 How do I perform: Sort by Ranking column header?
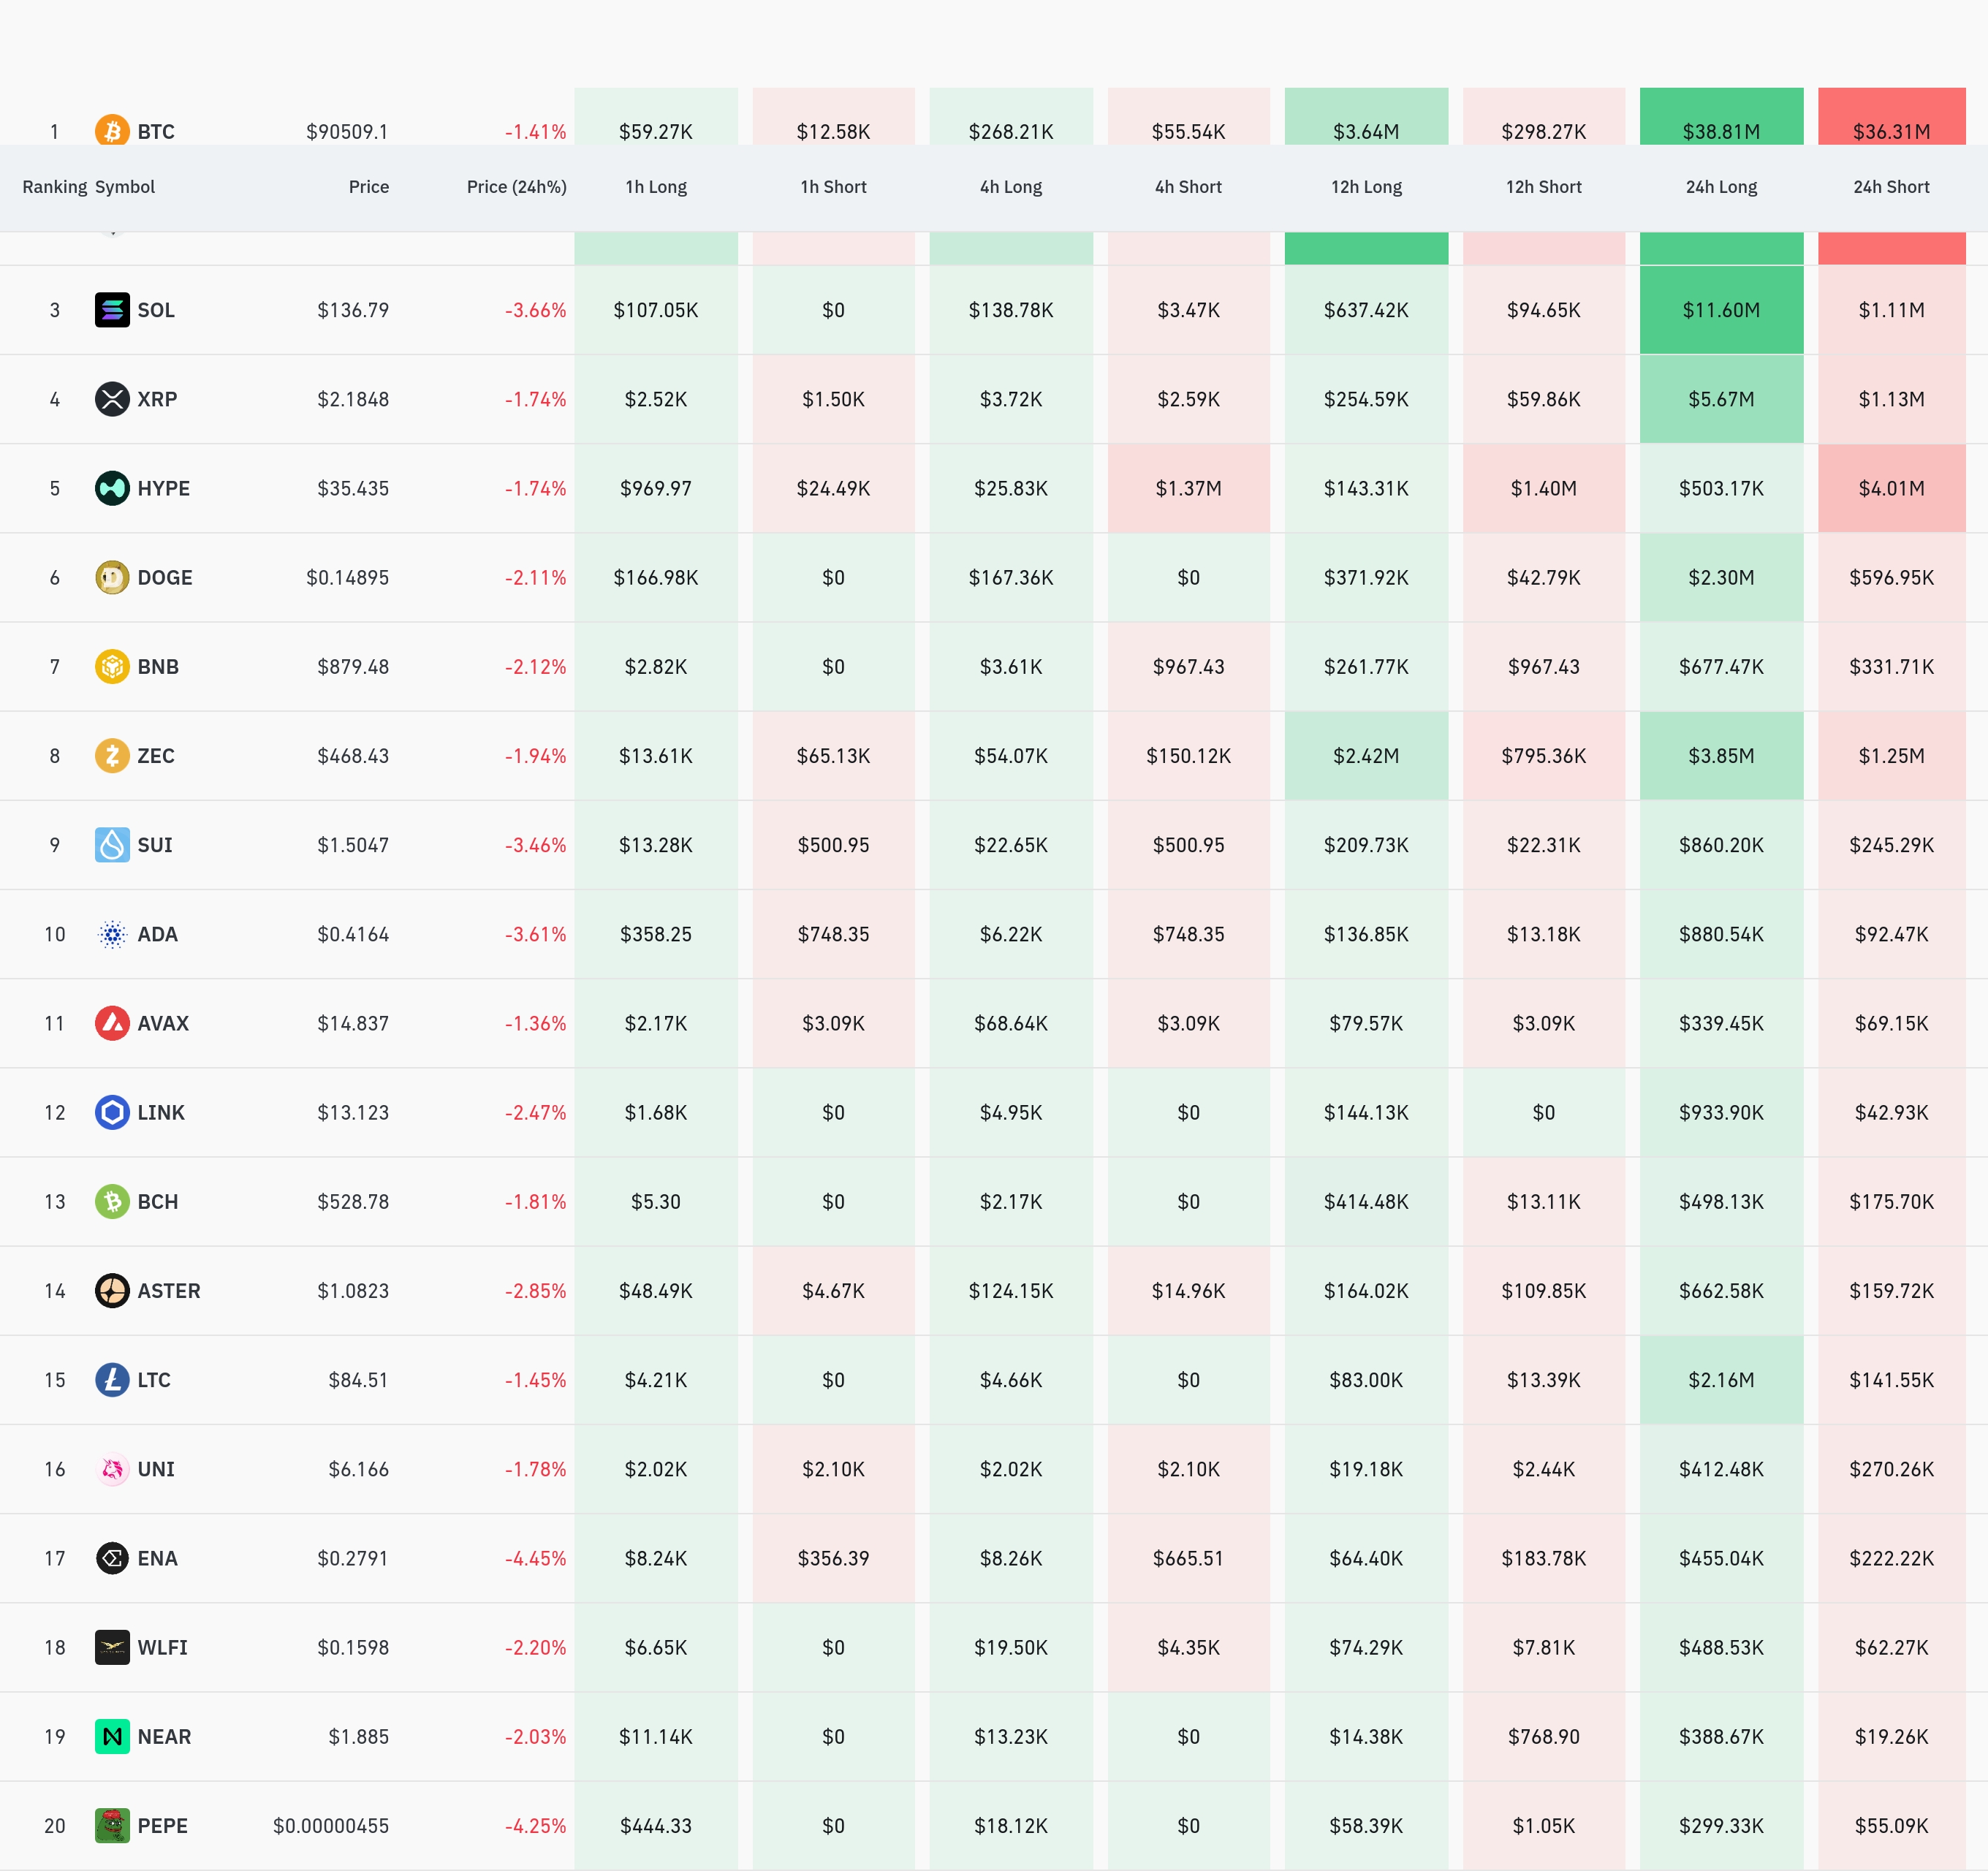(54, 187)
